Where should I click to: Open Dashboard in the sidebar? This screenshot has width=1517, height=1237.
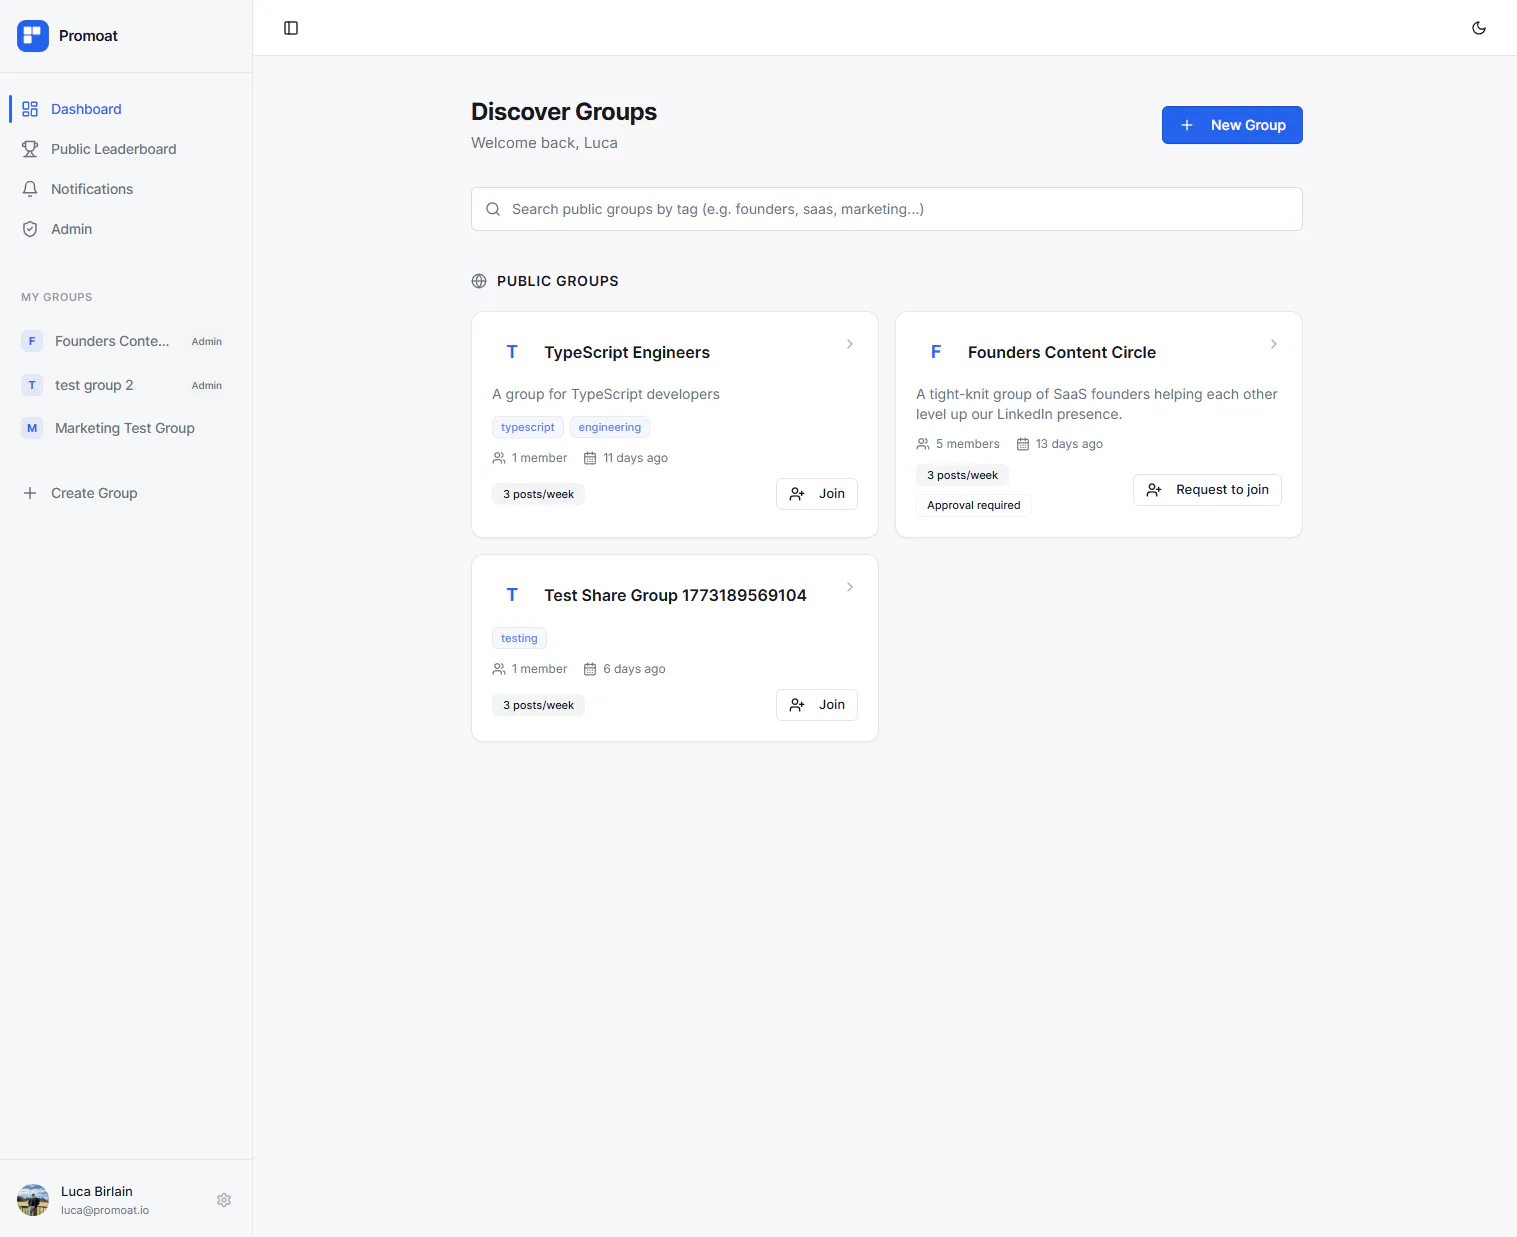126,109
